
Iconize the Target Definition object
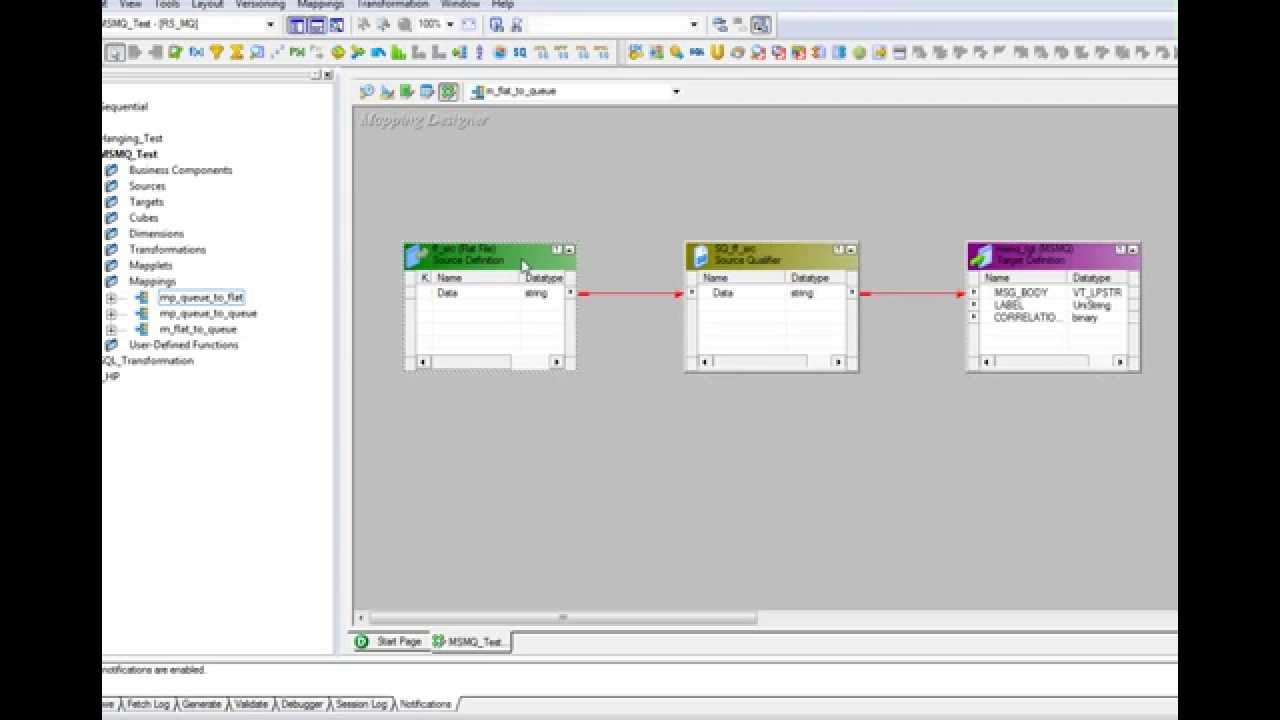point(1133,249)
